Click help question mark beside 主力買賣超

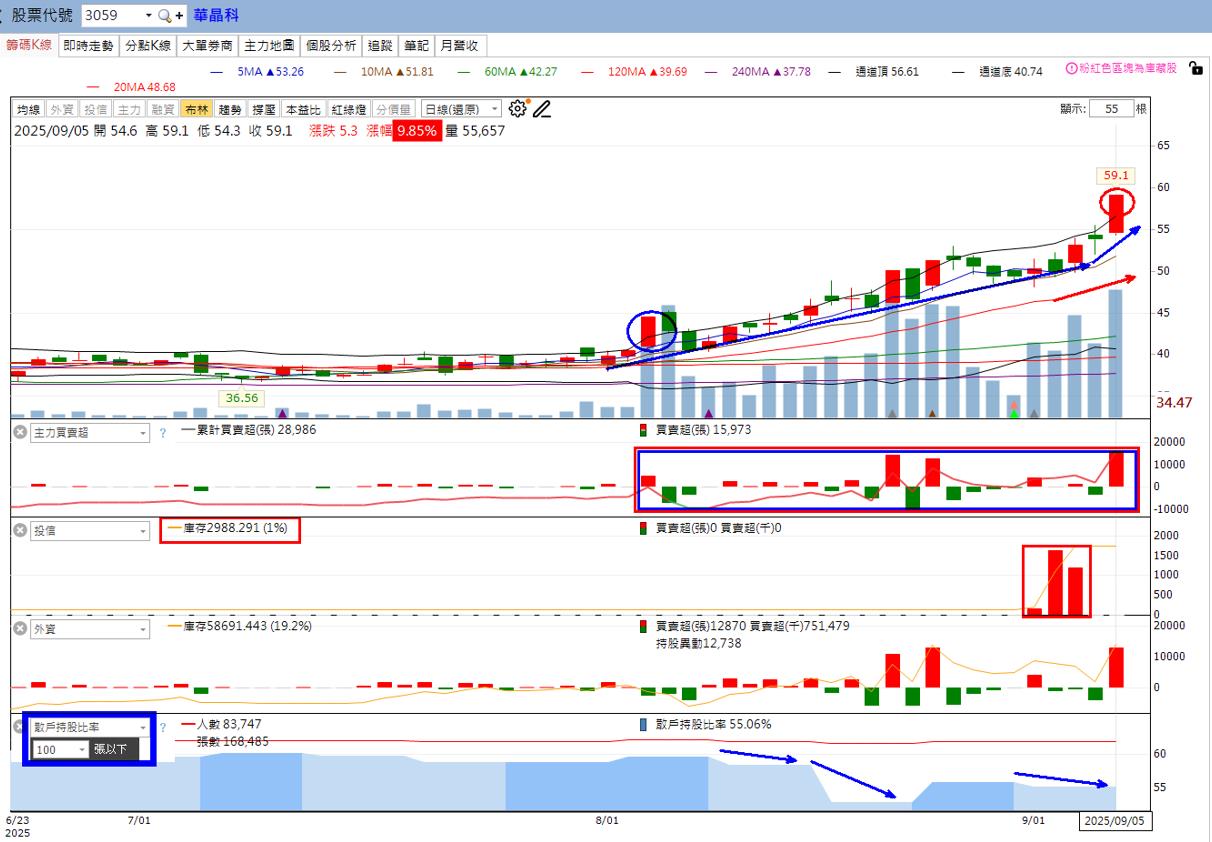point(162,433)
